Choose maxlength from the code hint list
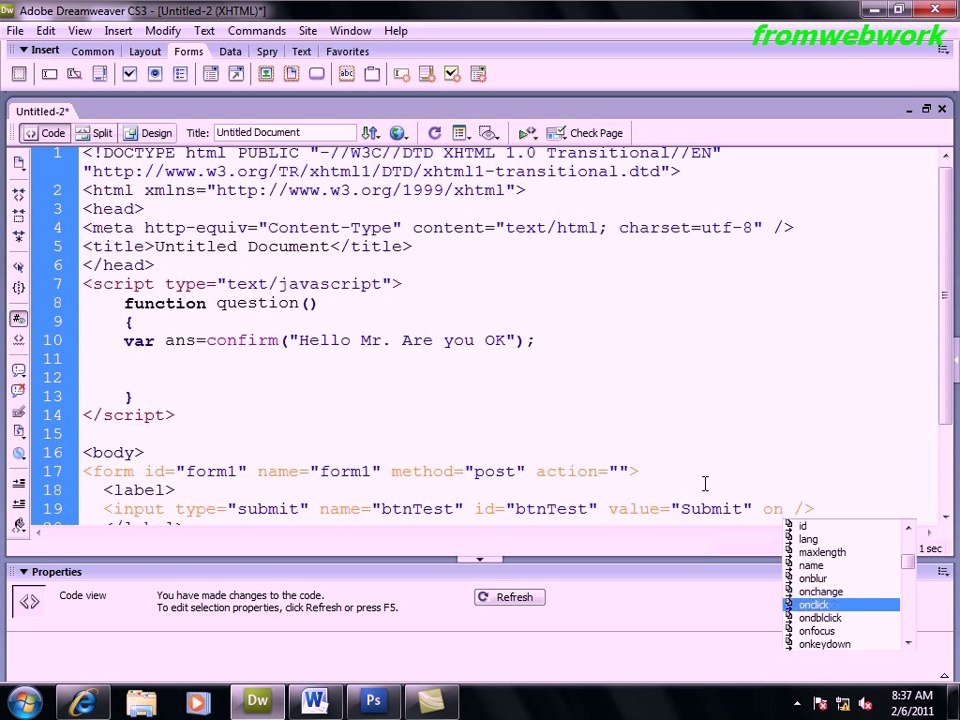The width and height of the screenshot is (960, 720). pos(842,552)
